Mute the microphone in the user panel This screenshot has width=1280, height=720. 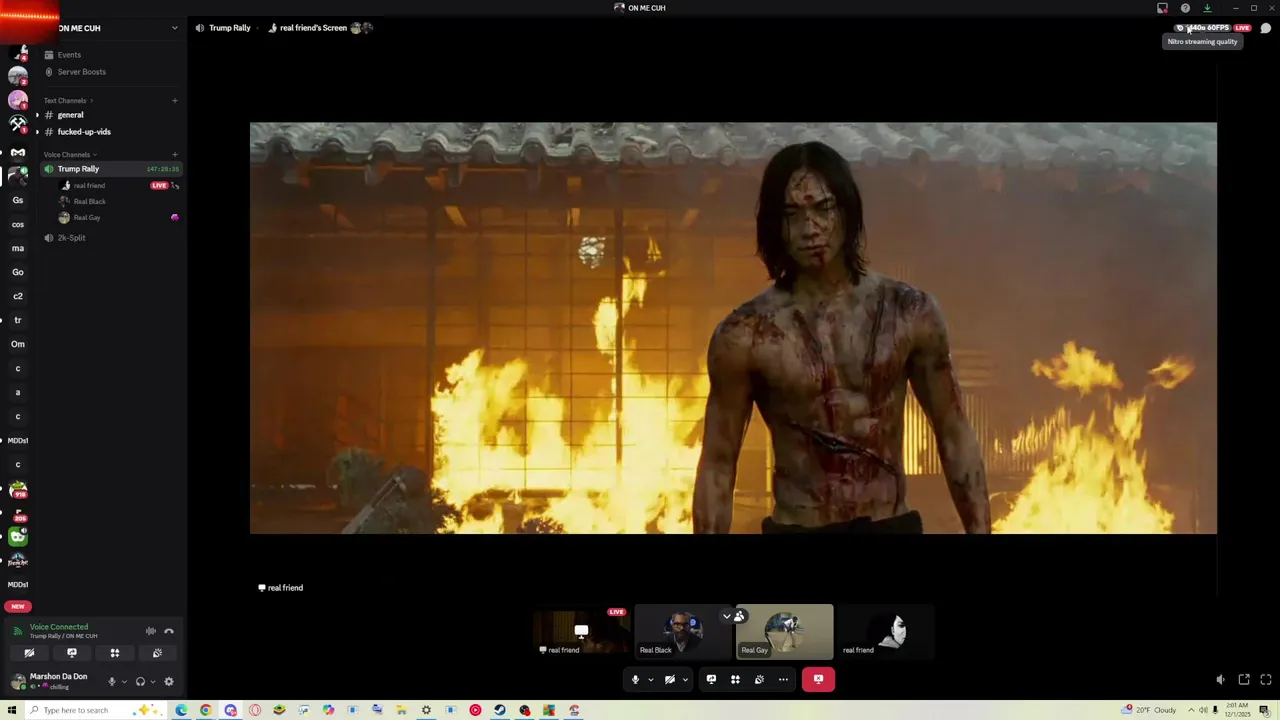point(112,682)
